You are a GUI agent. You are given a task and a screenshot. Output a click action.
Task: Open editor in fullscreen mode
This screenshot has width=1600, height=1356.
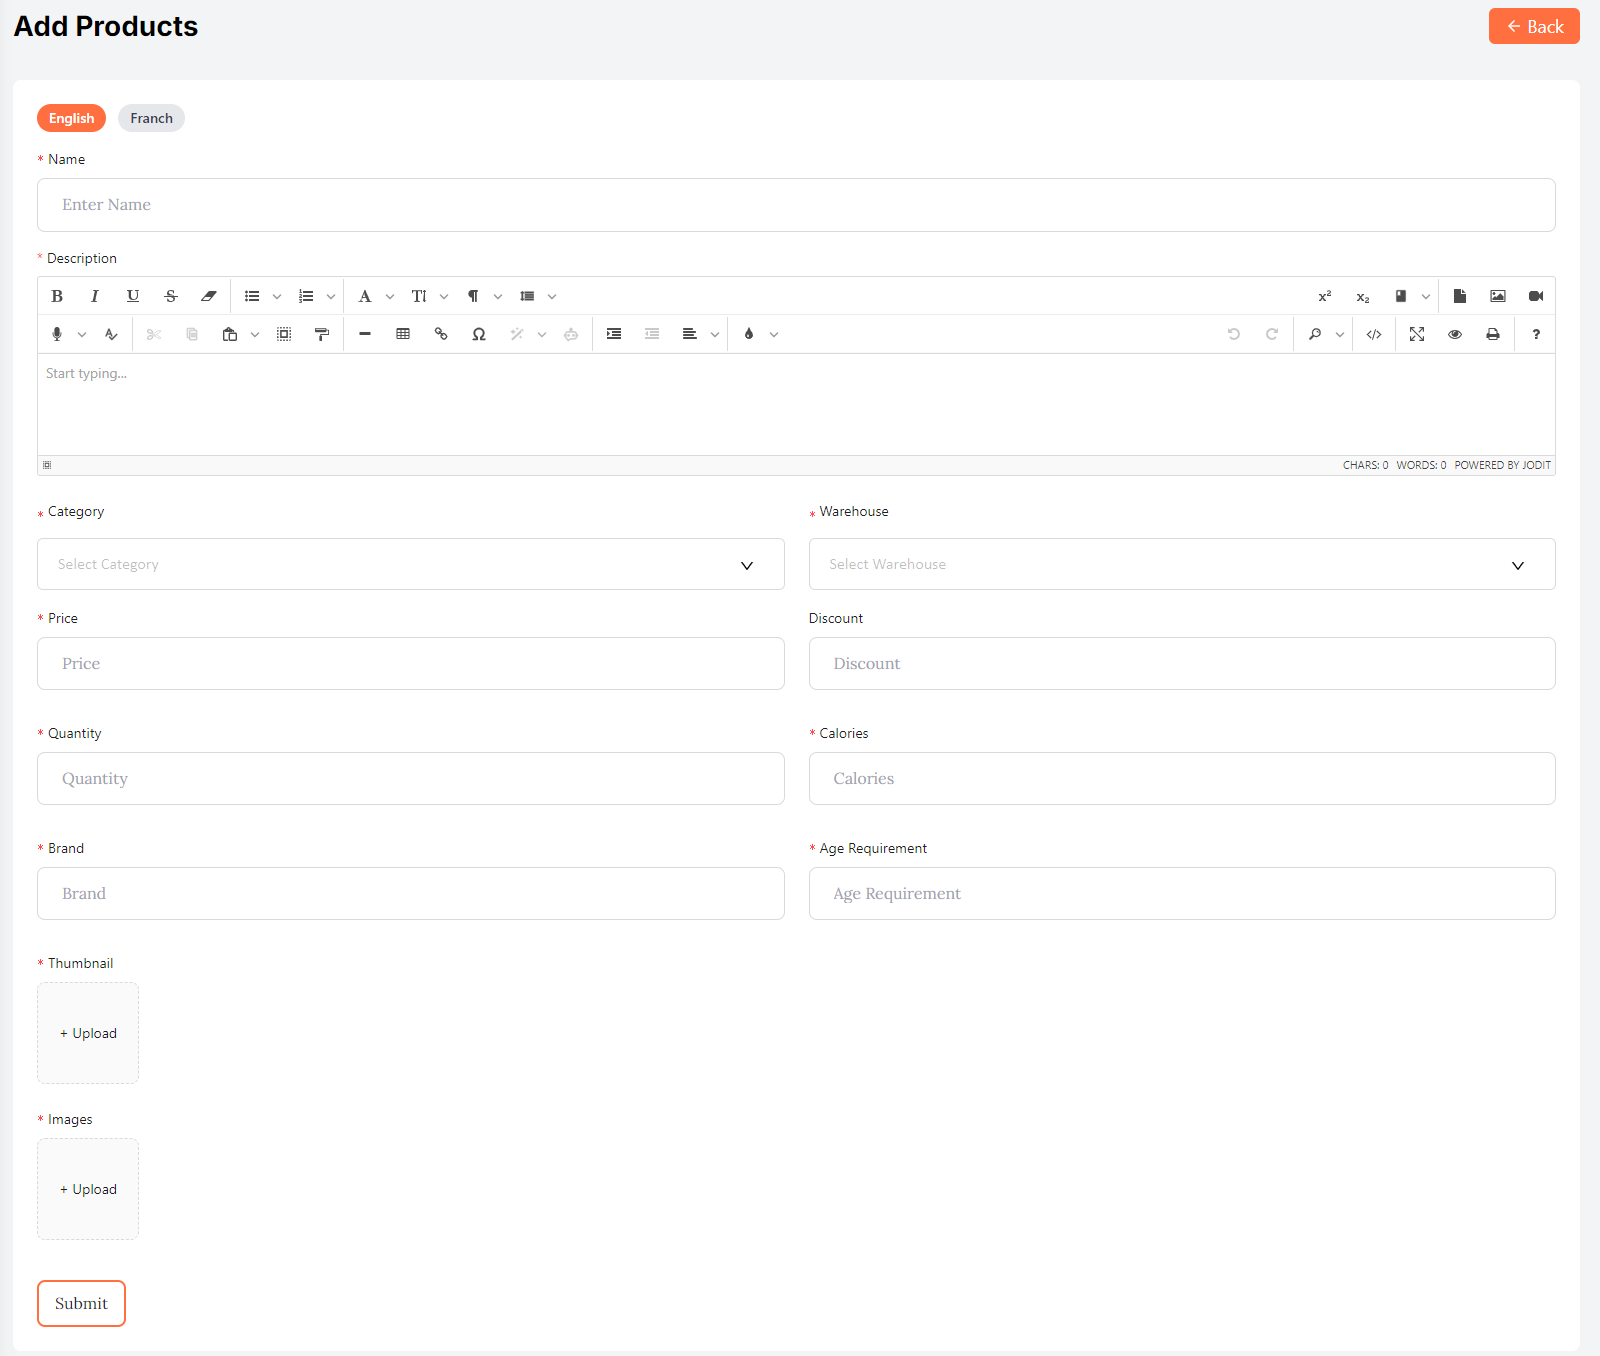(1416, 334)
